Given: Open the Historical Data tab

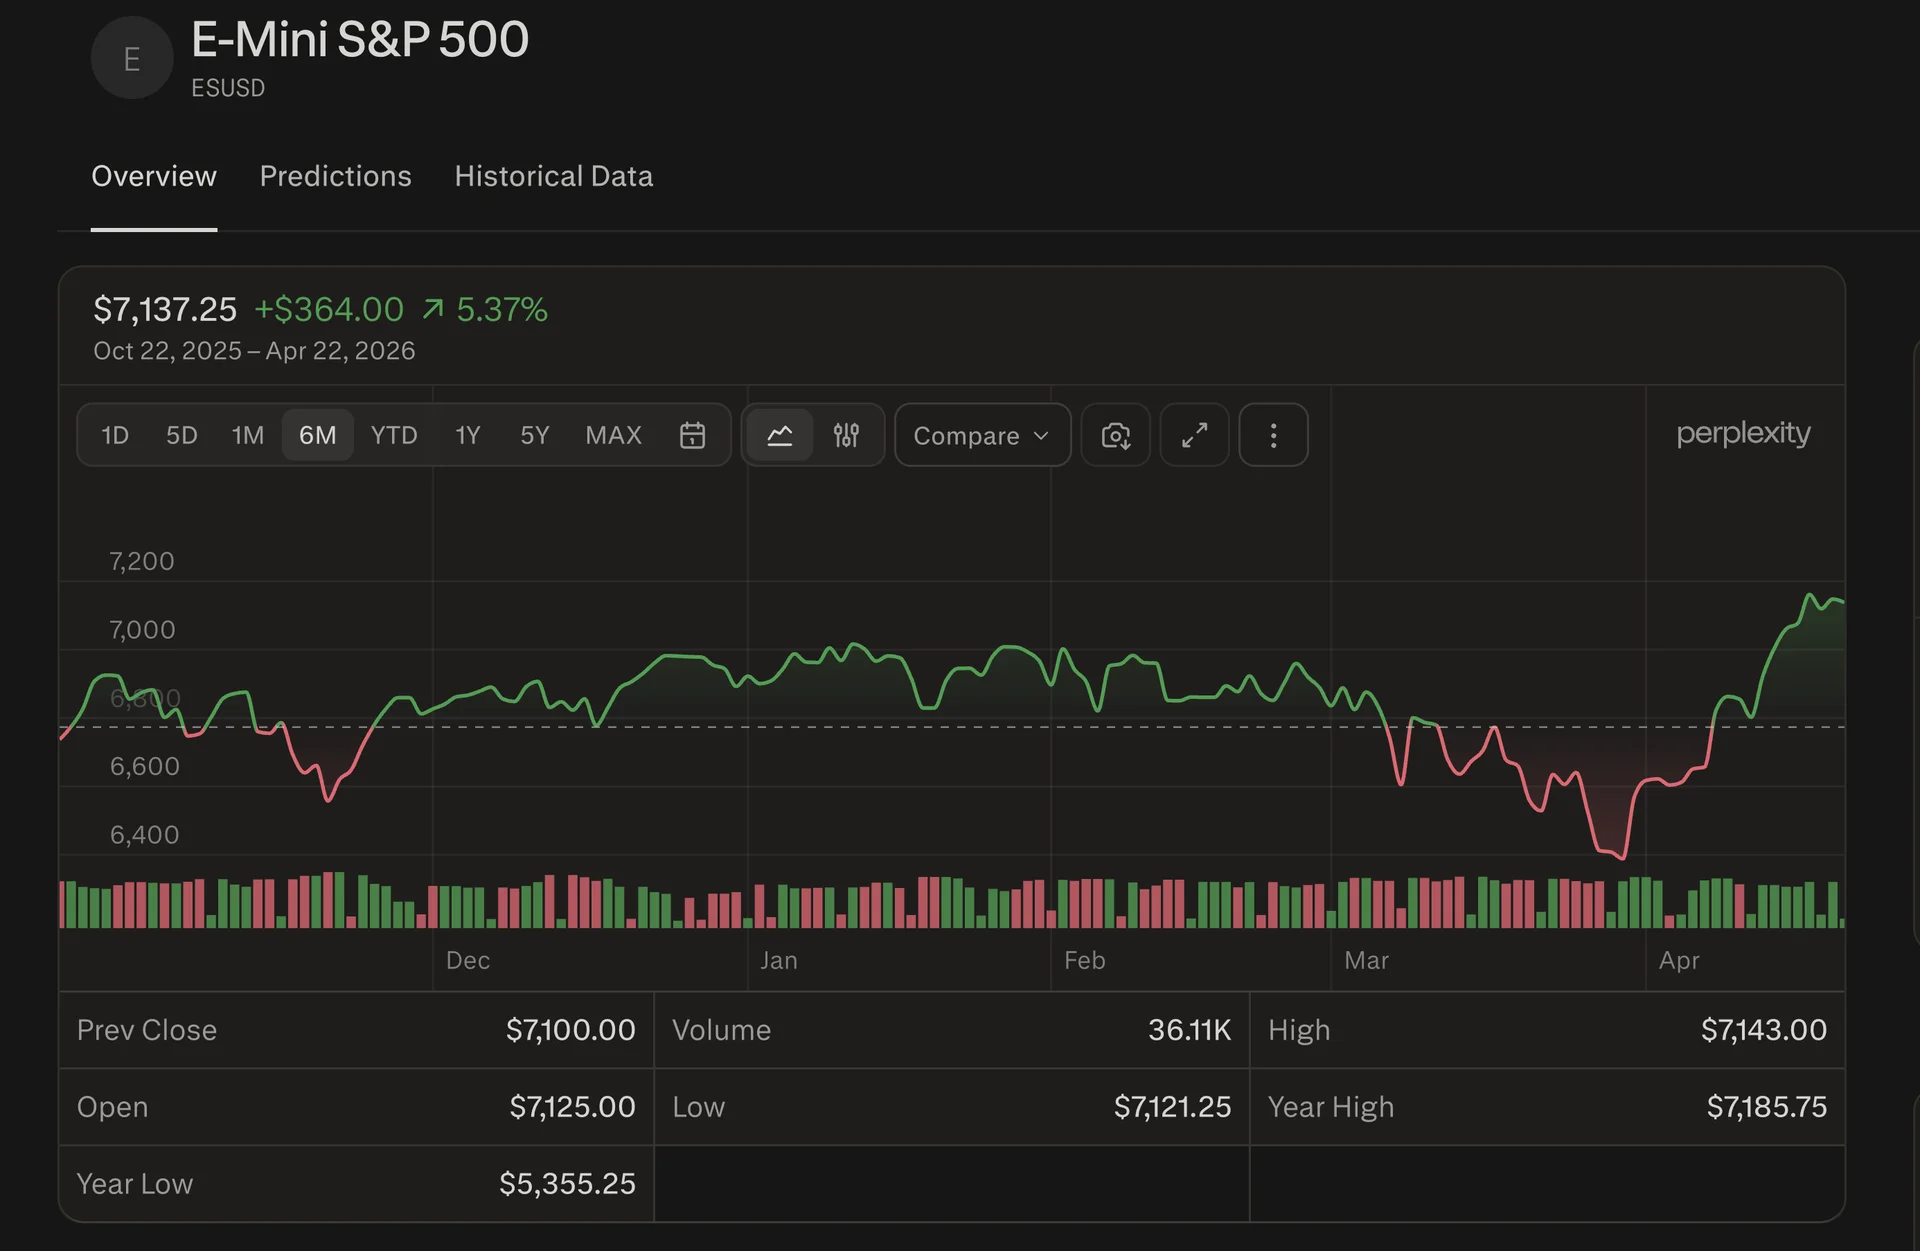Looking at the screenshot, I should 553,176.
